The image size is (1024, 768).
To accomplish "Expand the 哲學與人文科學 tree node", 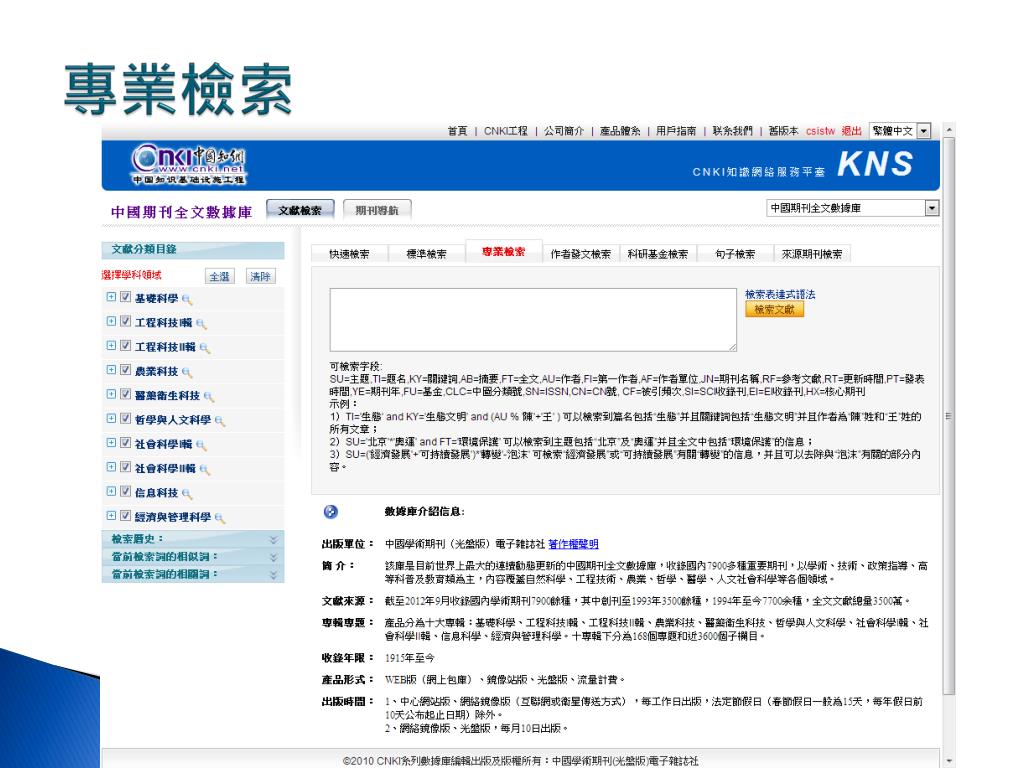I will pyautogui.click(x=111, y=419).
